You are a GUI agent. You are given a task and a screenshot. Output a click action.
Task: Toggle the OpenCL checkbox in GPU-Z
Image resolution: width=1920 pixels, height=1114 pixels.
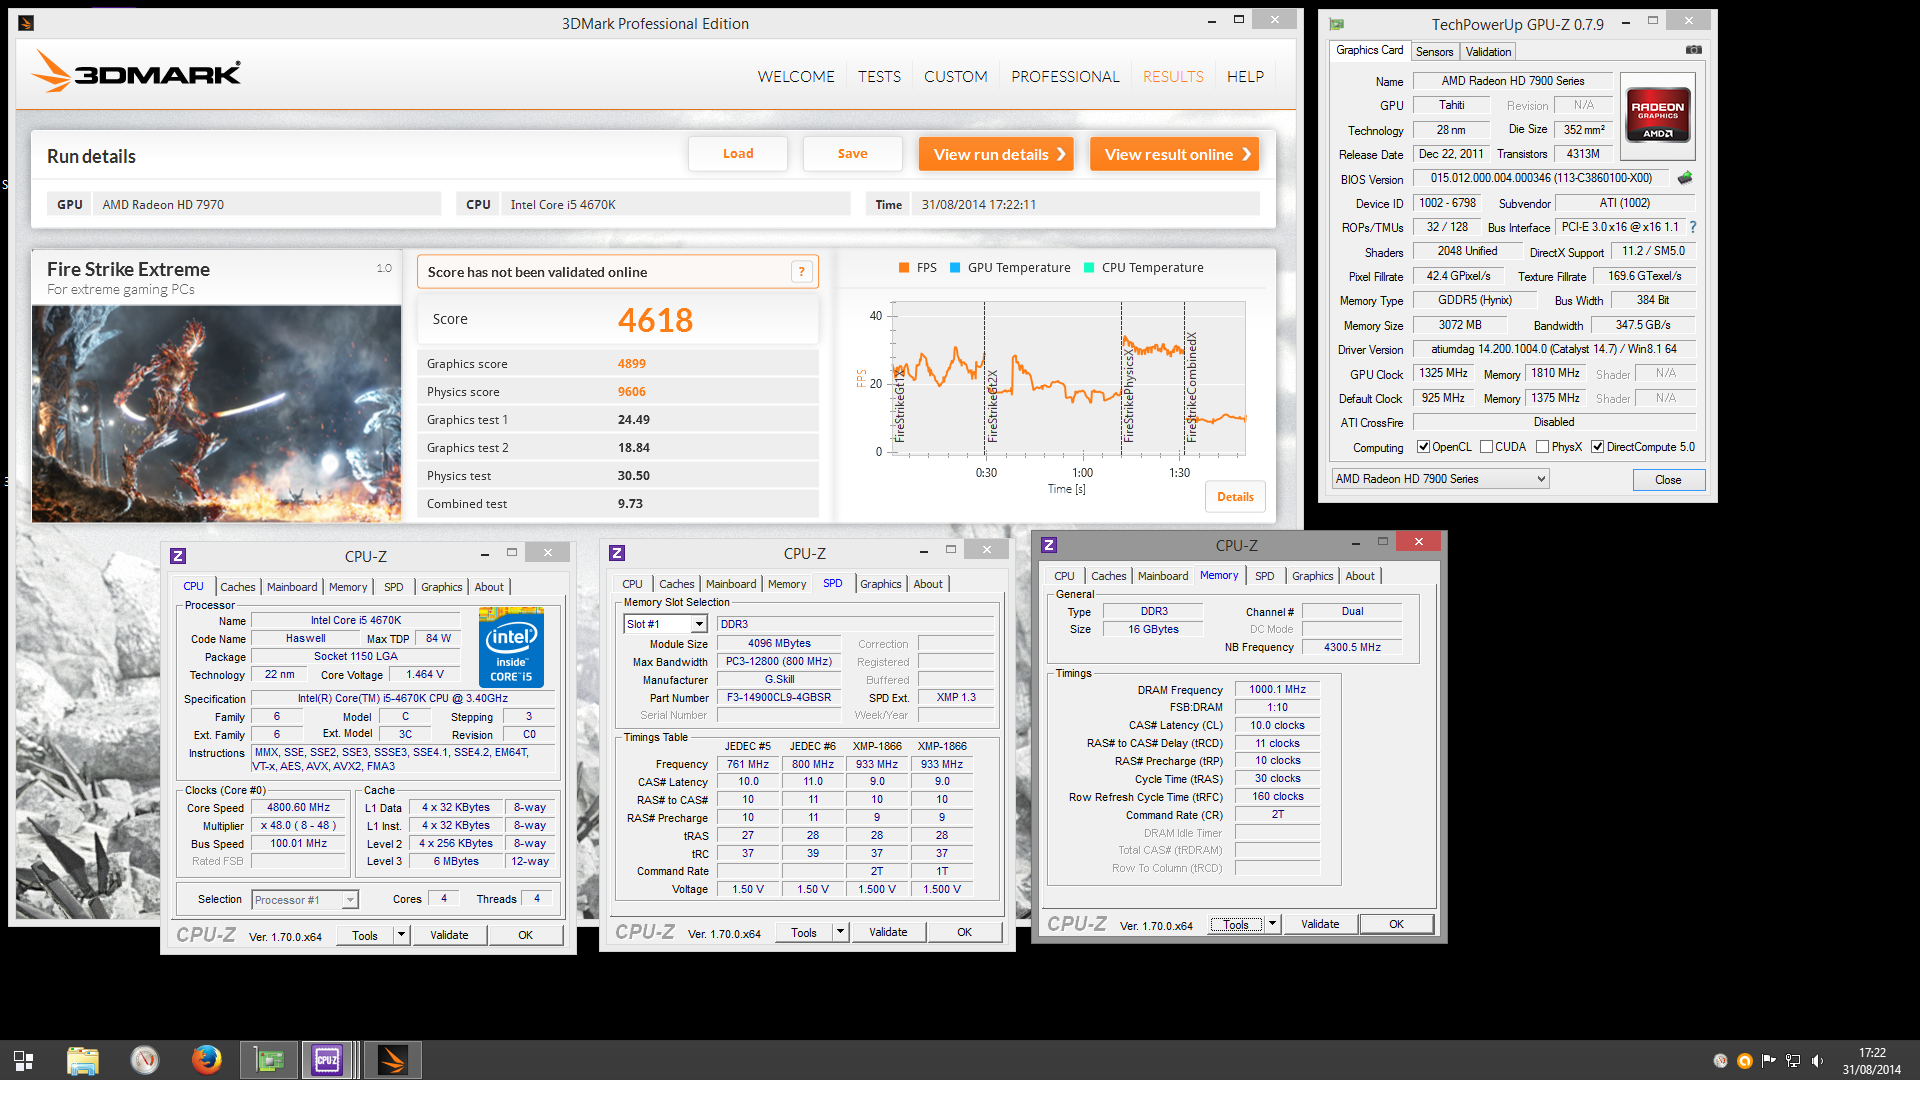tap(1424, 447)
